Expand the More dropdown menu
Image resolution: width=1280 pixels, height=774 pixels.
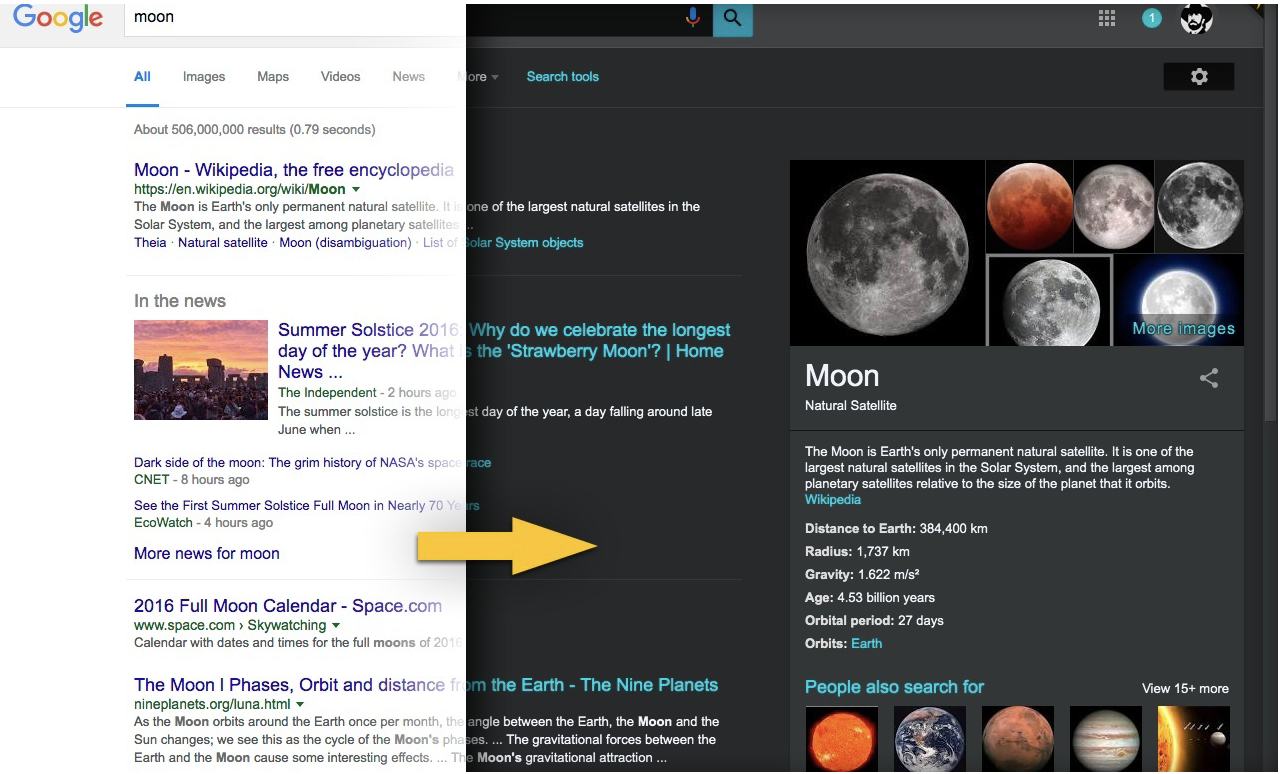coord(478,77)
